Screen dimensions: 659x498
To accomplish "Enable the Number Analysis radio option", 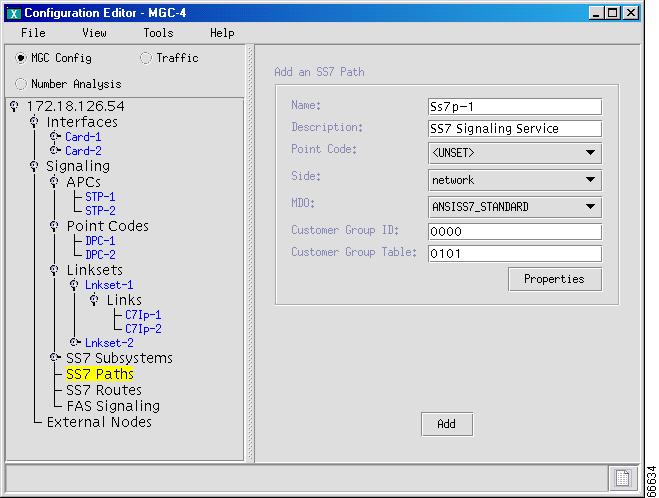I will 22,84.
